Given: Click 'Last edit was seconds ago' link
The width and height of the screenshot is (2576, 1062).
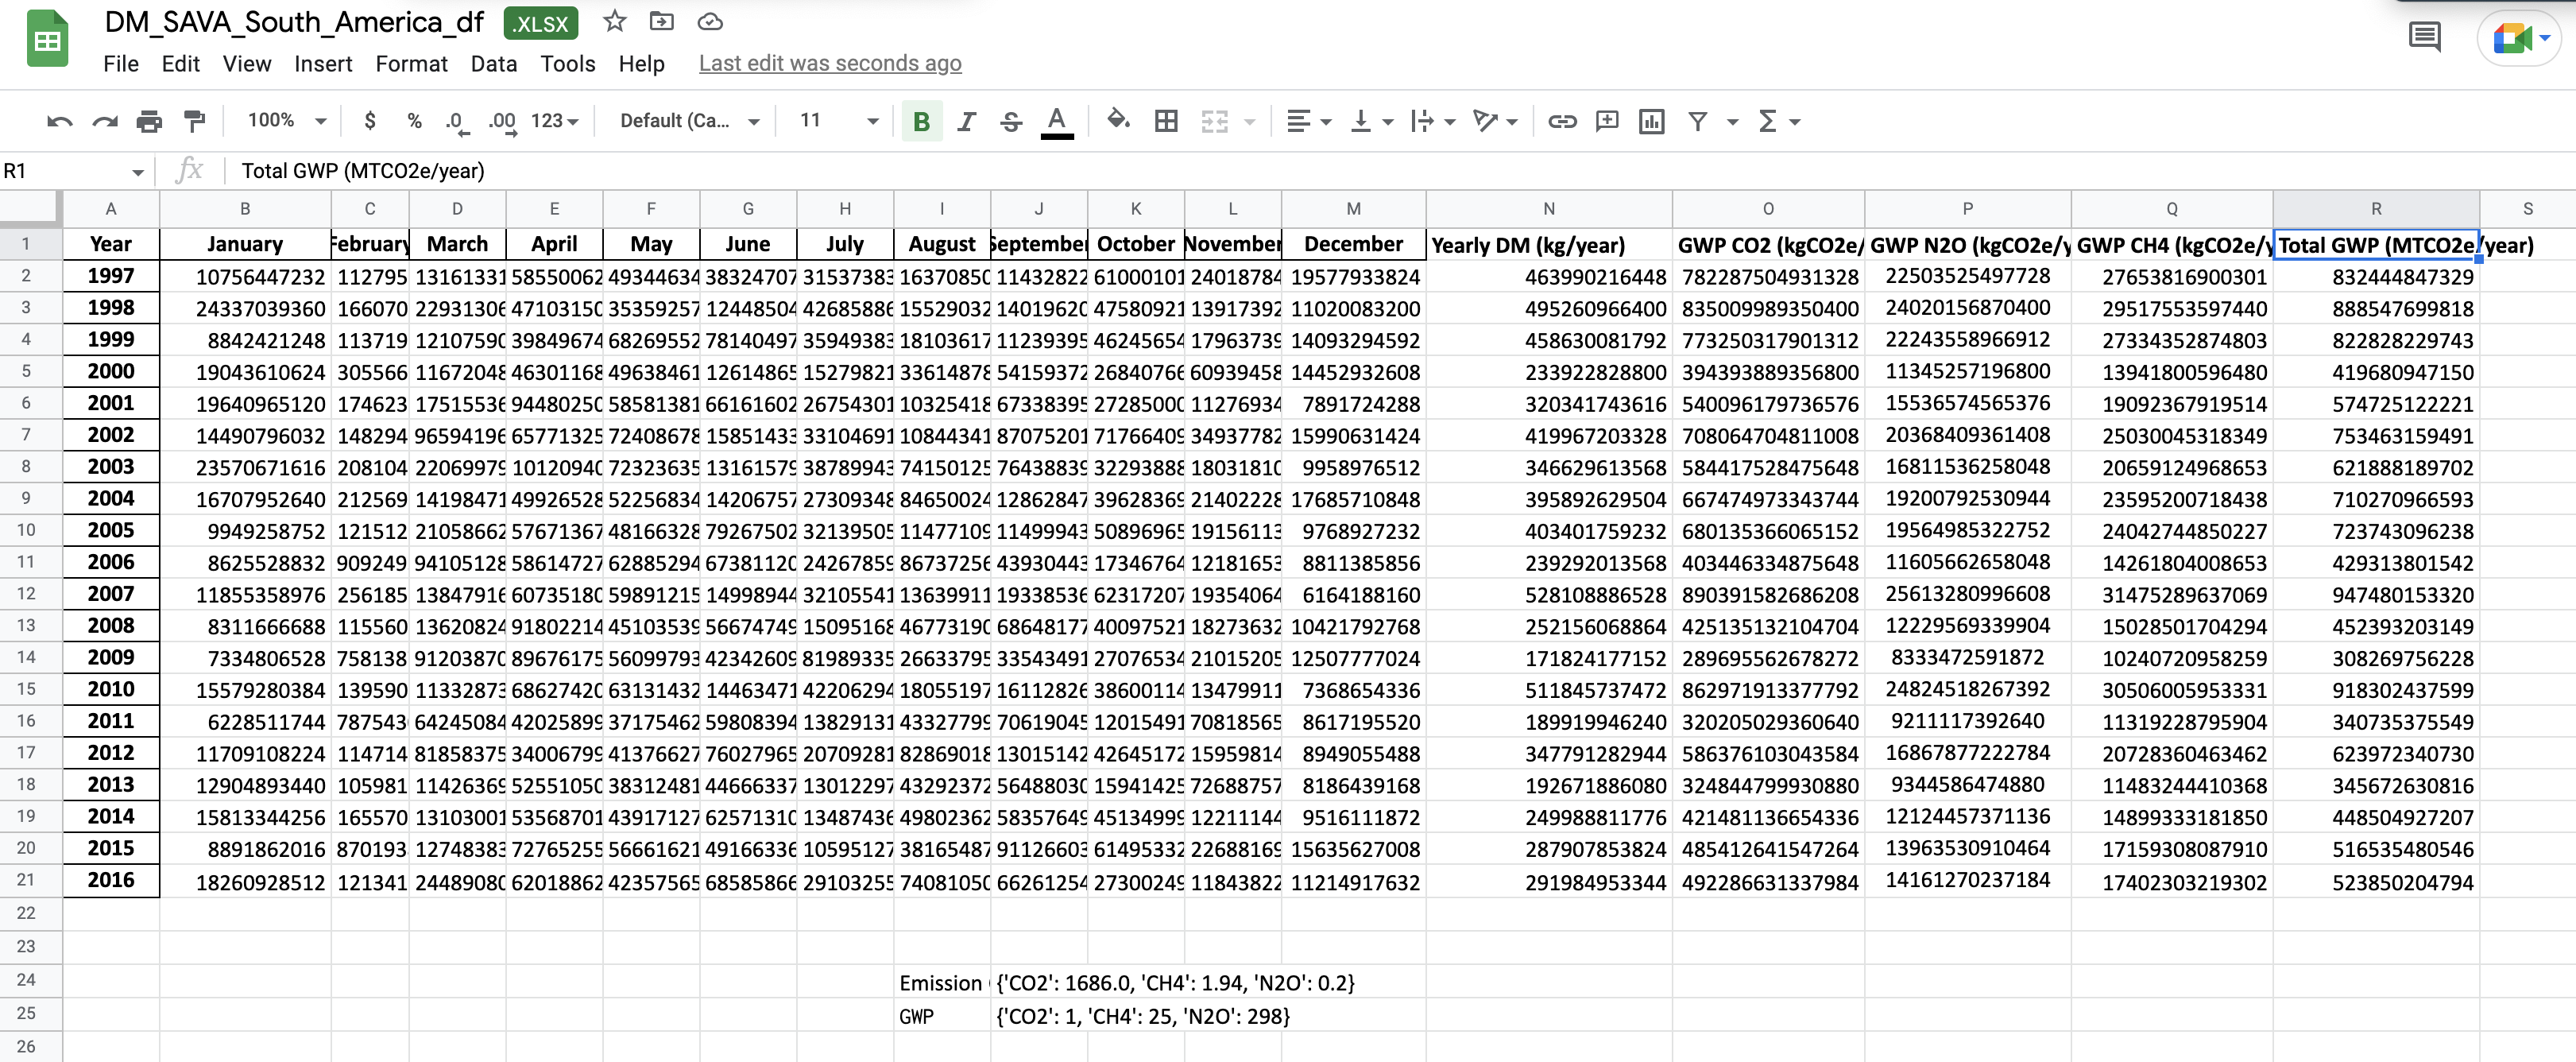Looking at the screenshot, I should 830,63.
